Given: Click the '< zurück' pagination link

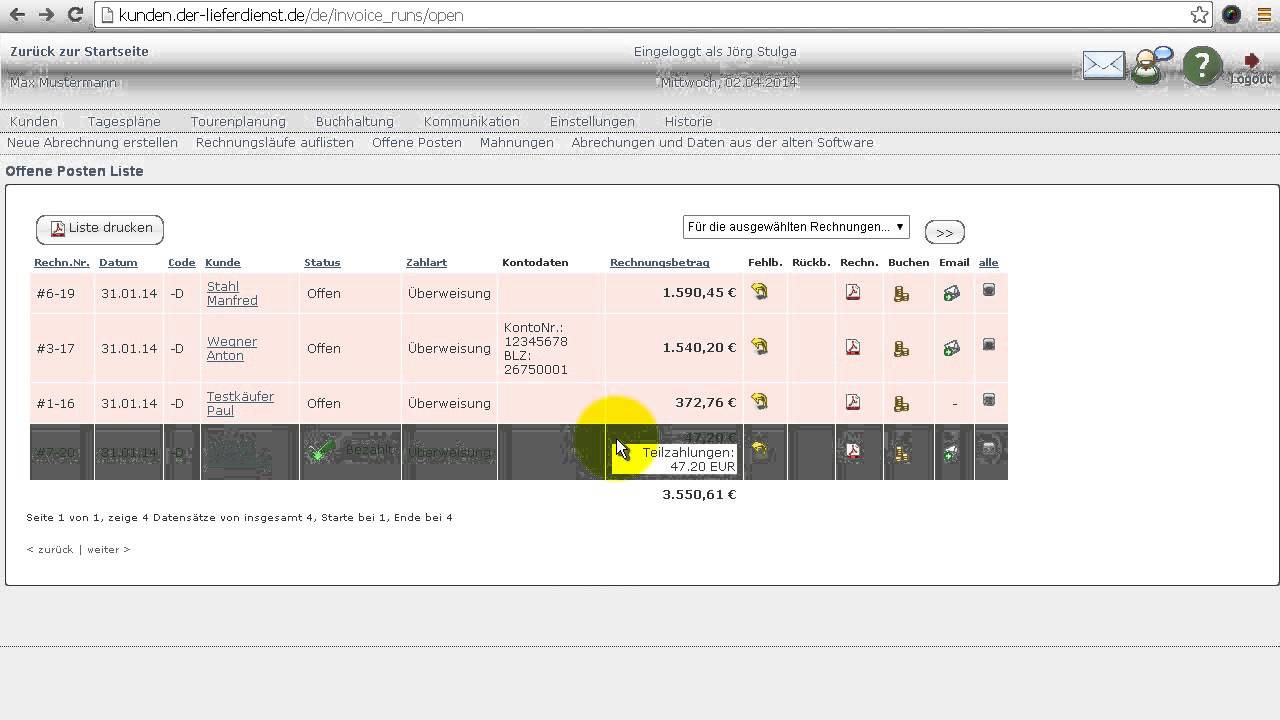Looking at the screenshot, I should tap(50, 549).
